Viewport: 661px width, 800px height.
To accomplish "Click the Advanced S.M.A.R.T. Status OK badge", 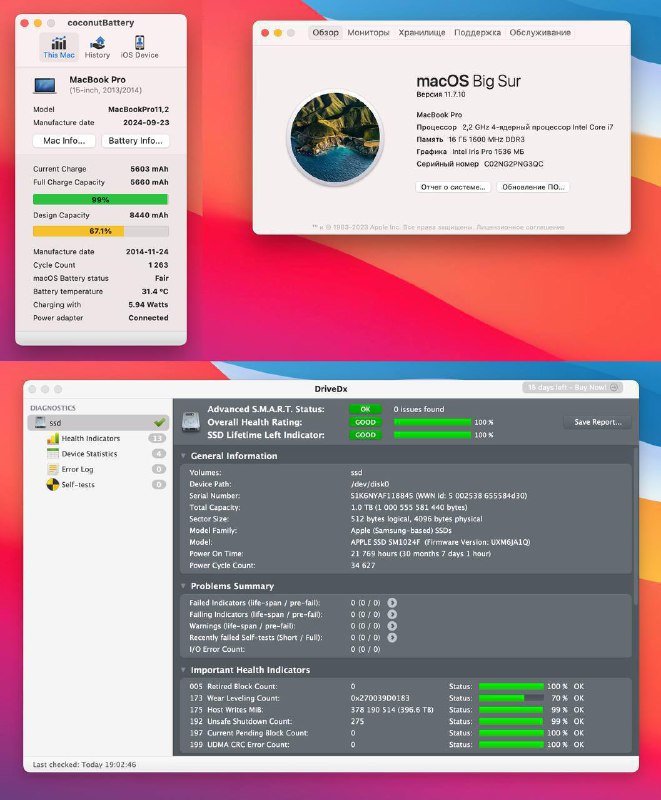I will (365, 409).
